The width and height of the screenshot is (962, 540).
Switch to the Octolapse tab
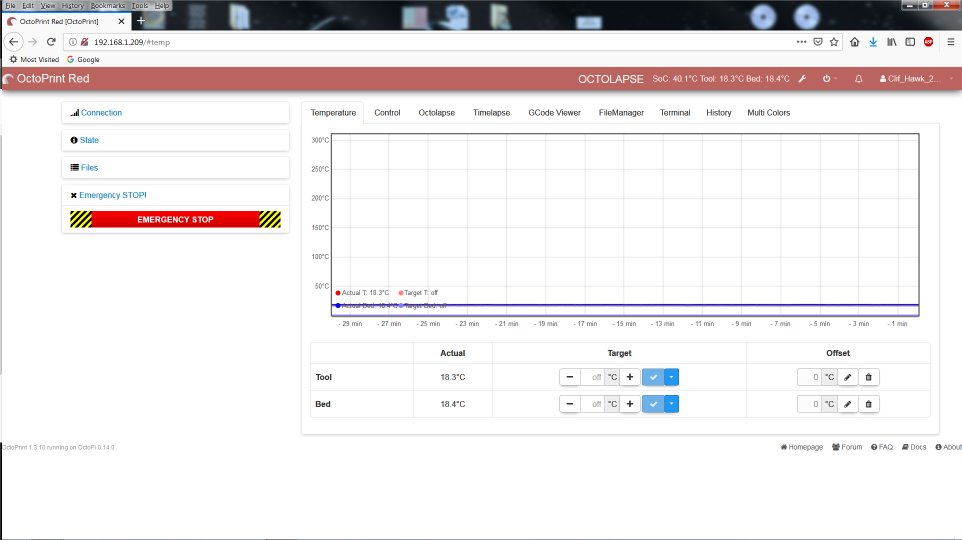(x=436, y=113)
